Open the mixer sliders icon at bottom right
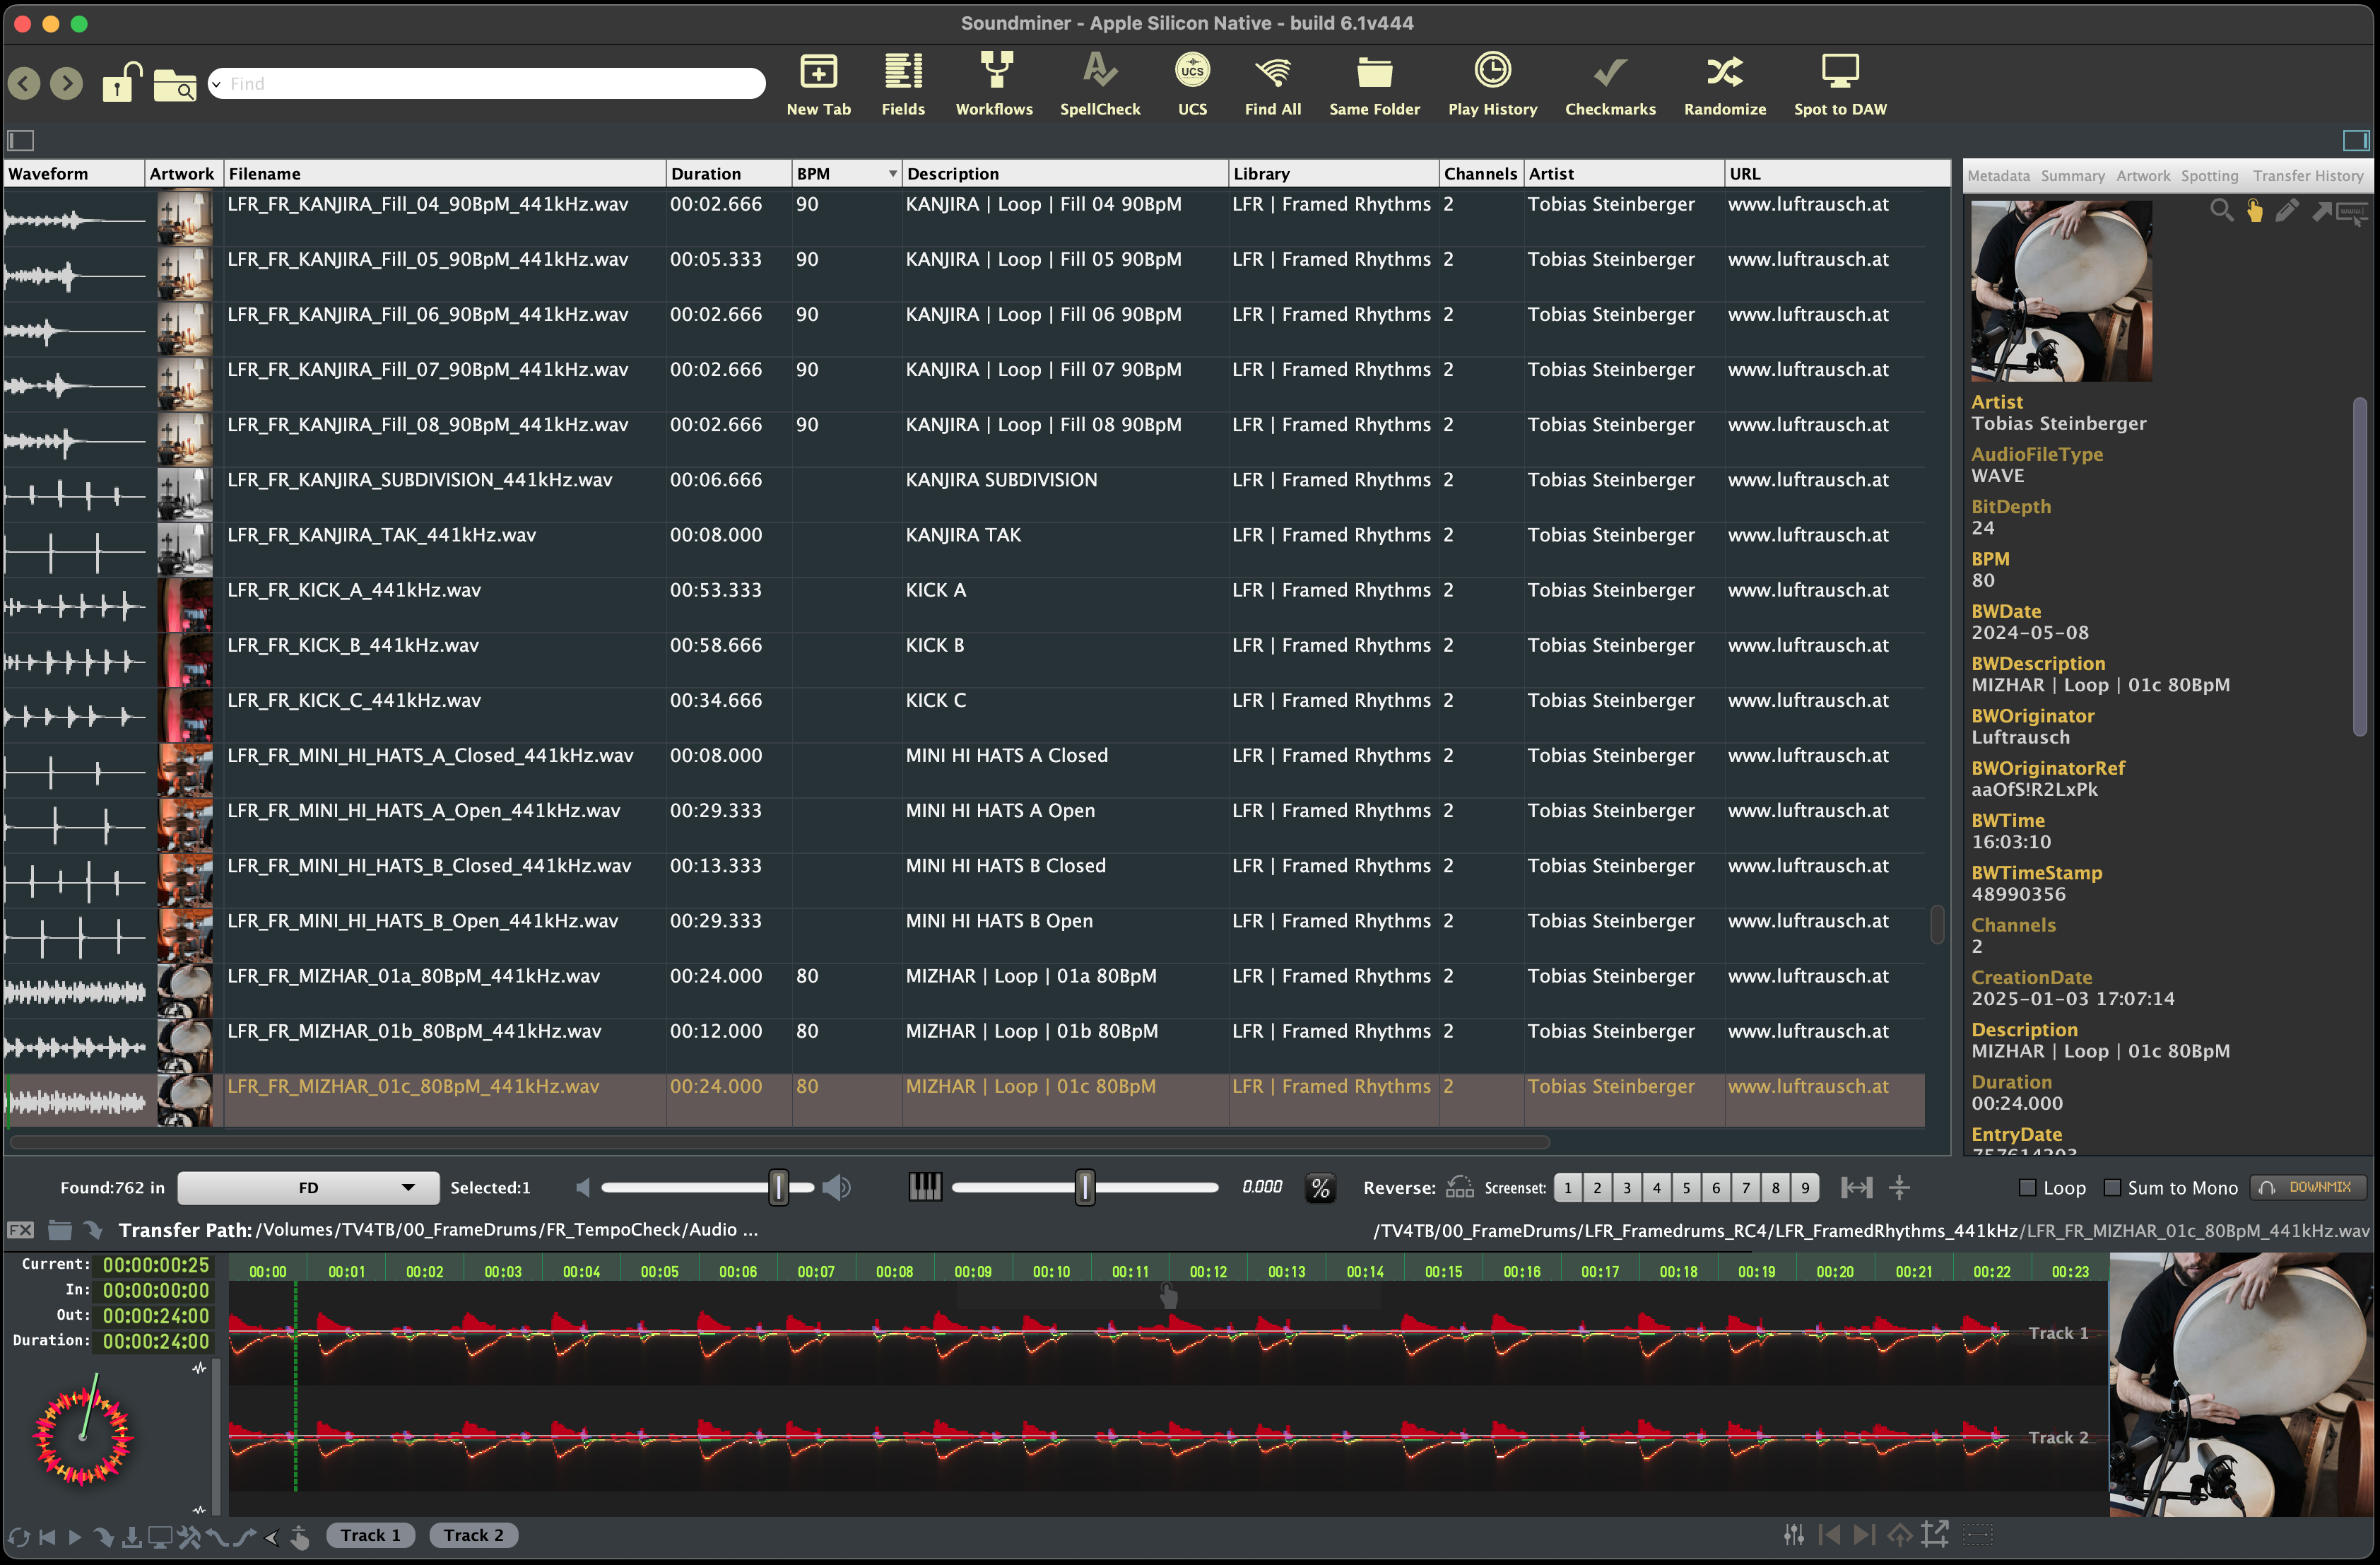This screenshot has width=2380, height=1565. point(1793,1534)
